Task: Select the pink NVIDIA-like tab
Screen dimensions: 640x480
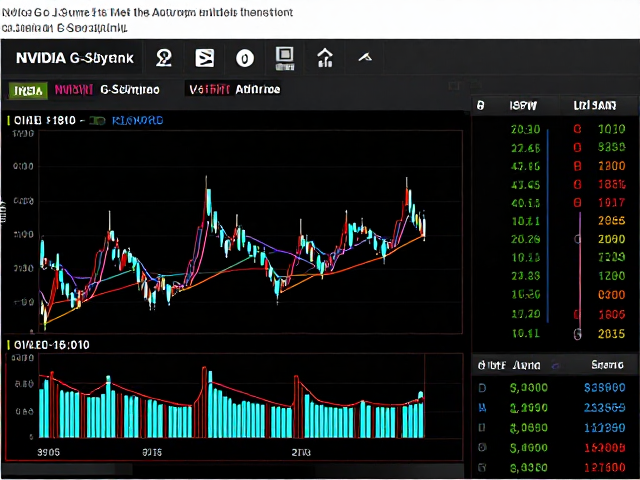Action: pyautogui.click(x=73, y=90)
